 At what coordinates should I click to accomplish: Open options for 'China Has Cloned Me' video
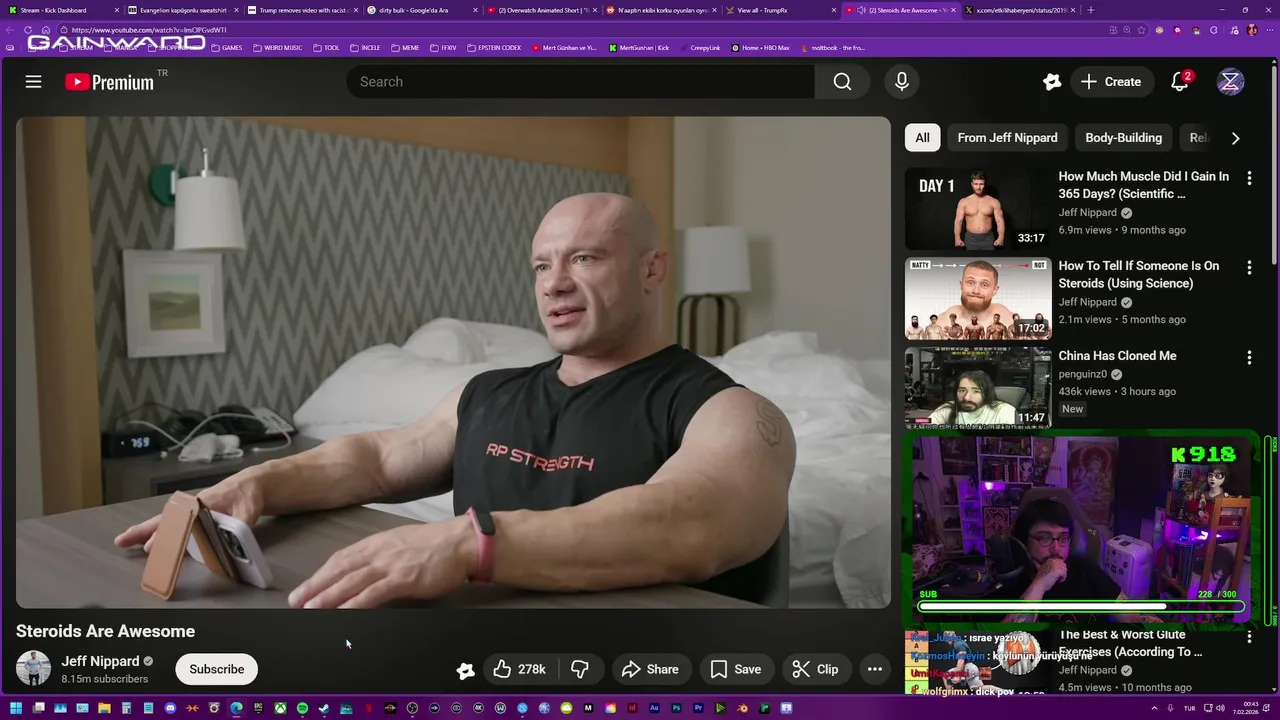(1249, 357)
